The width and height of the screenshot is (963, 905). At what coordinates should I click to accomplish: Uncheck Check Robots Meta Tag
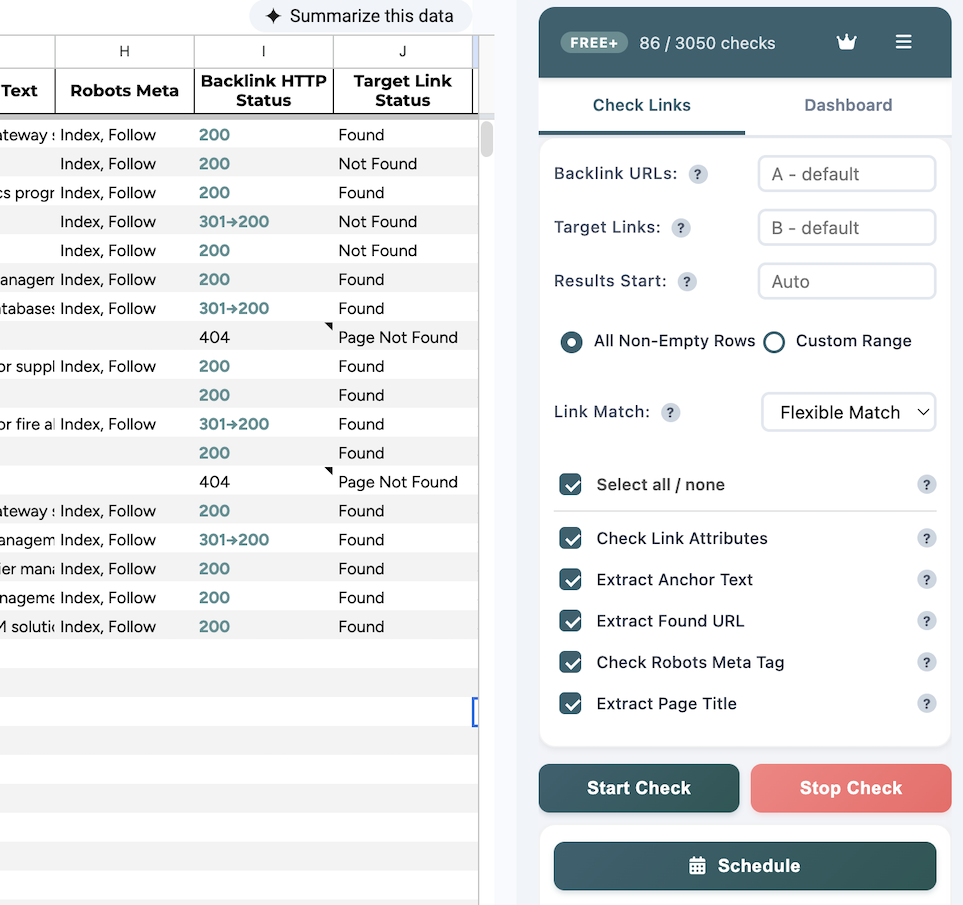point(571,662)
